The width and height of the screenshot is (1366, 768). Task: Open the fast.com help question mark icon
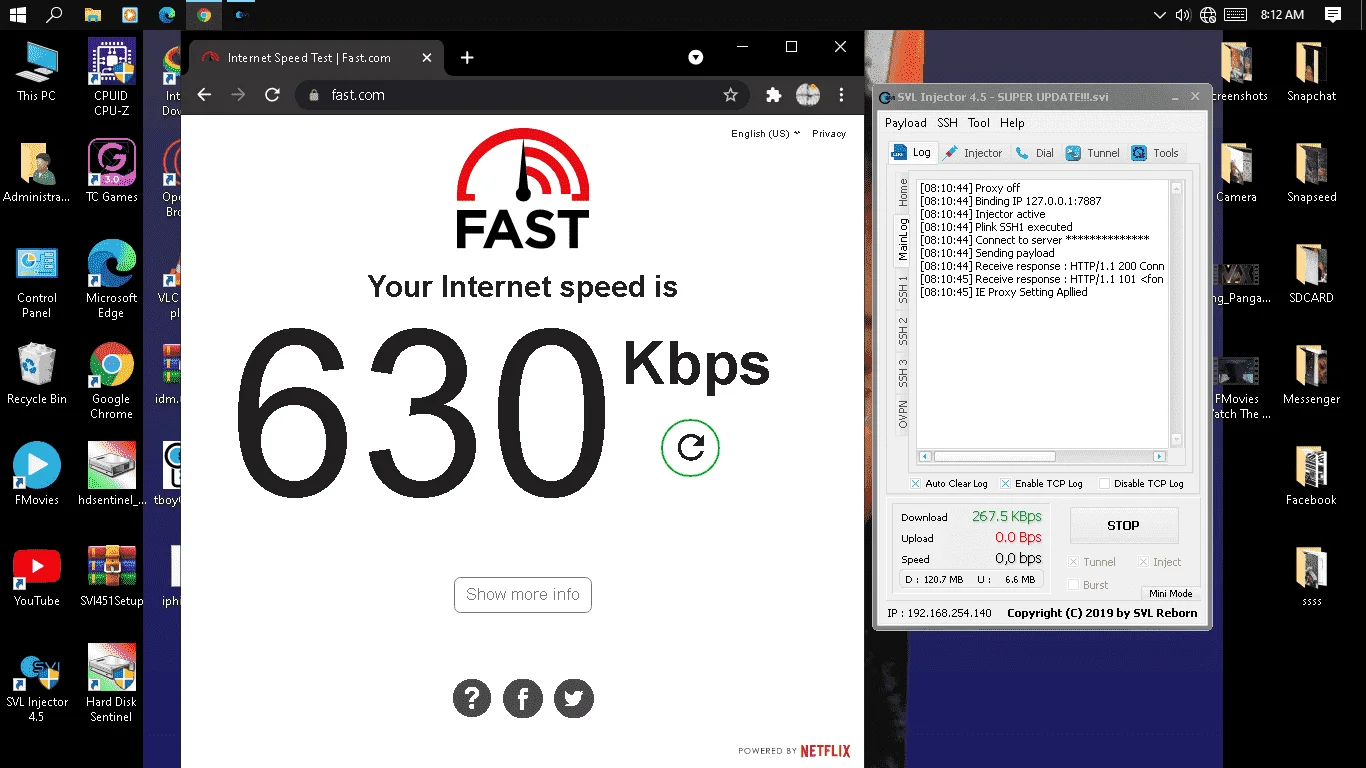(472, 698)
